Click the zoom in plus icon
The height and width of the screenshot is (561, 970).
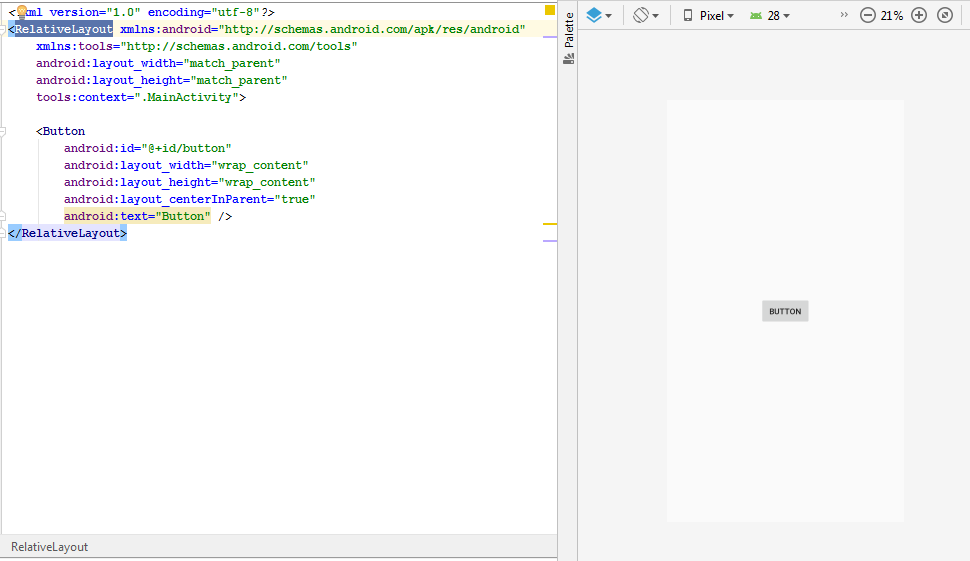[919, 16]
